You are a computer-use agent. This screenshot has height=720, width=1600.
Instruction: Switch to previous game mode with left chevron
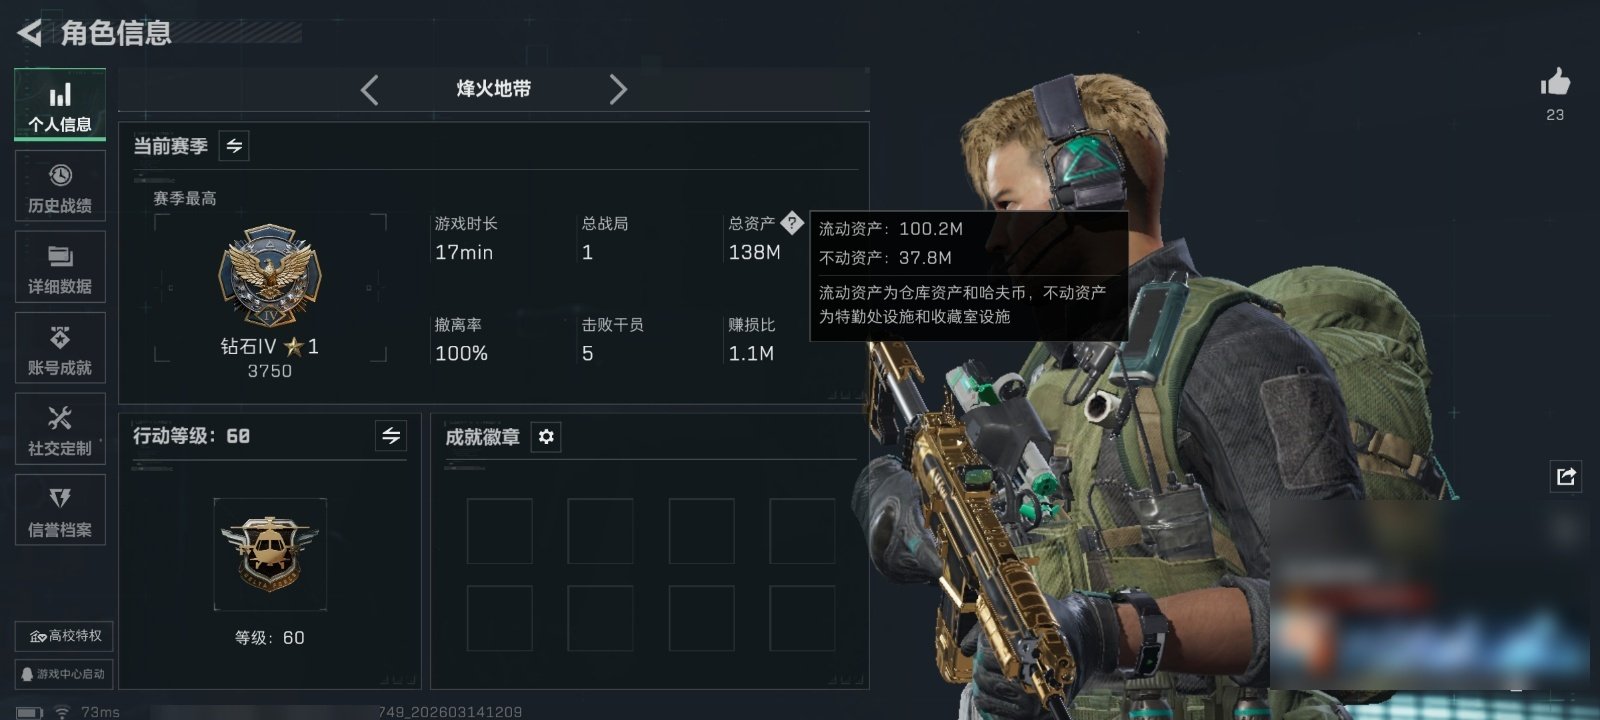[x=370, y=90]
